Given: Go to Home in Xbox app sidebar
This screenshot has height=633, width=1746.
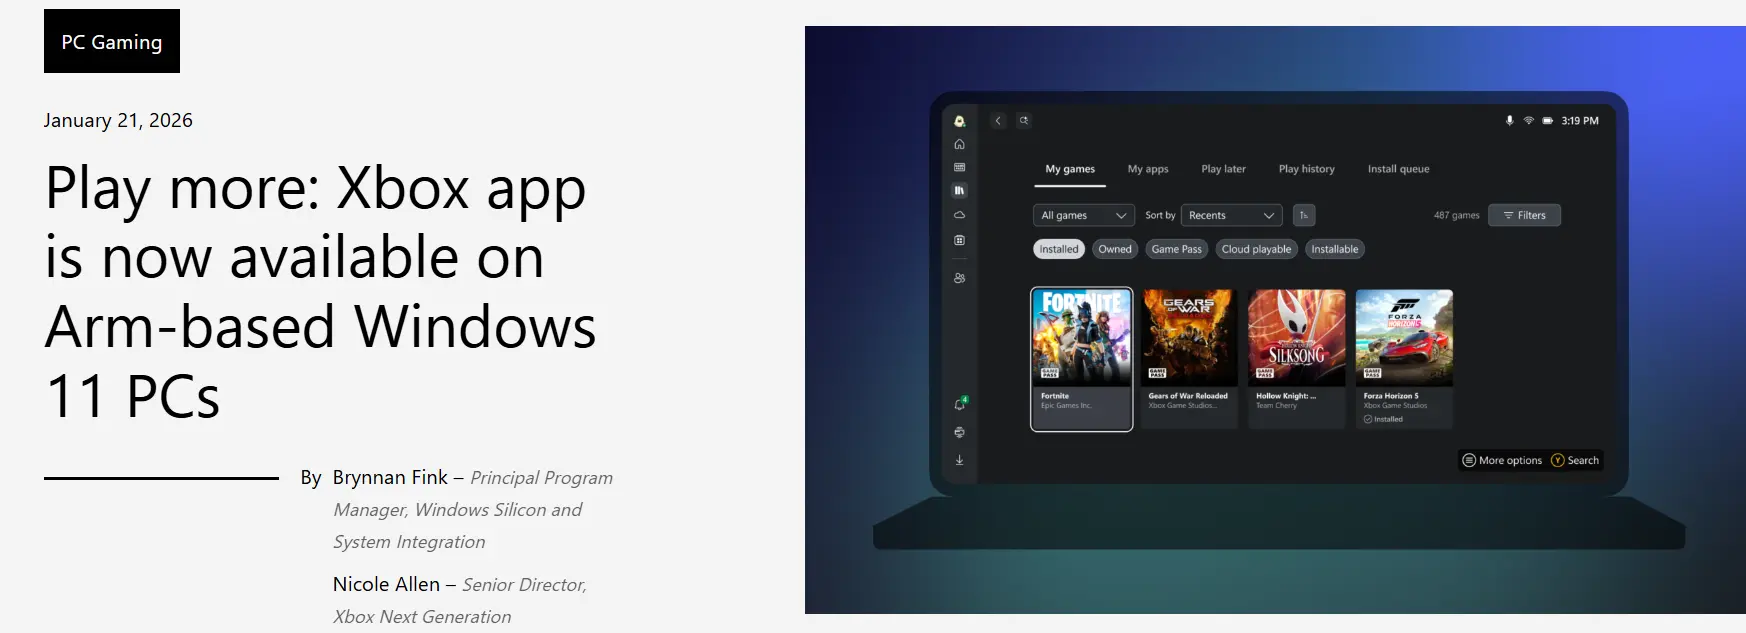Looking at the screenshot, I should pos(959,144).
